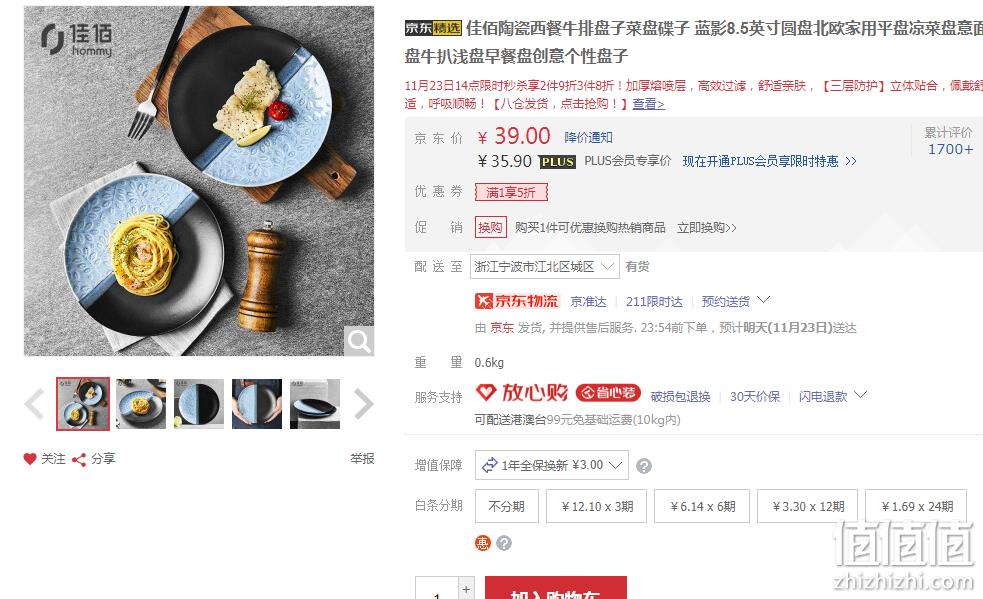Image resolution: width=983 pixels, height=599 pixels.
Task: Open the 降价通知 price alert link
Action: click(589, 137)
